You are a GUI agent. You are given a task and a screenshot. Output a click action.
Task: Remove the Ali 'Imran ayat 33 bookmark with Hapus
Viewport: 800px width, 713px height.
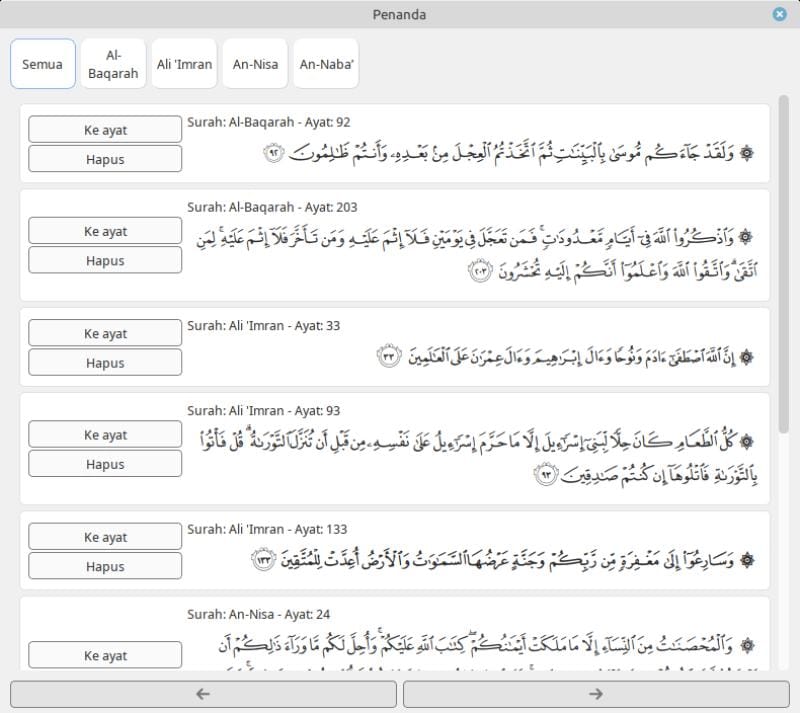tap(105, 362)
